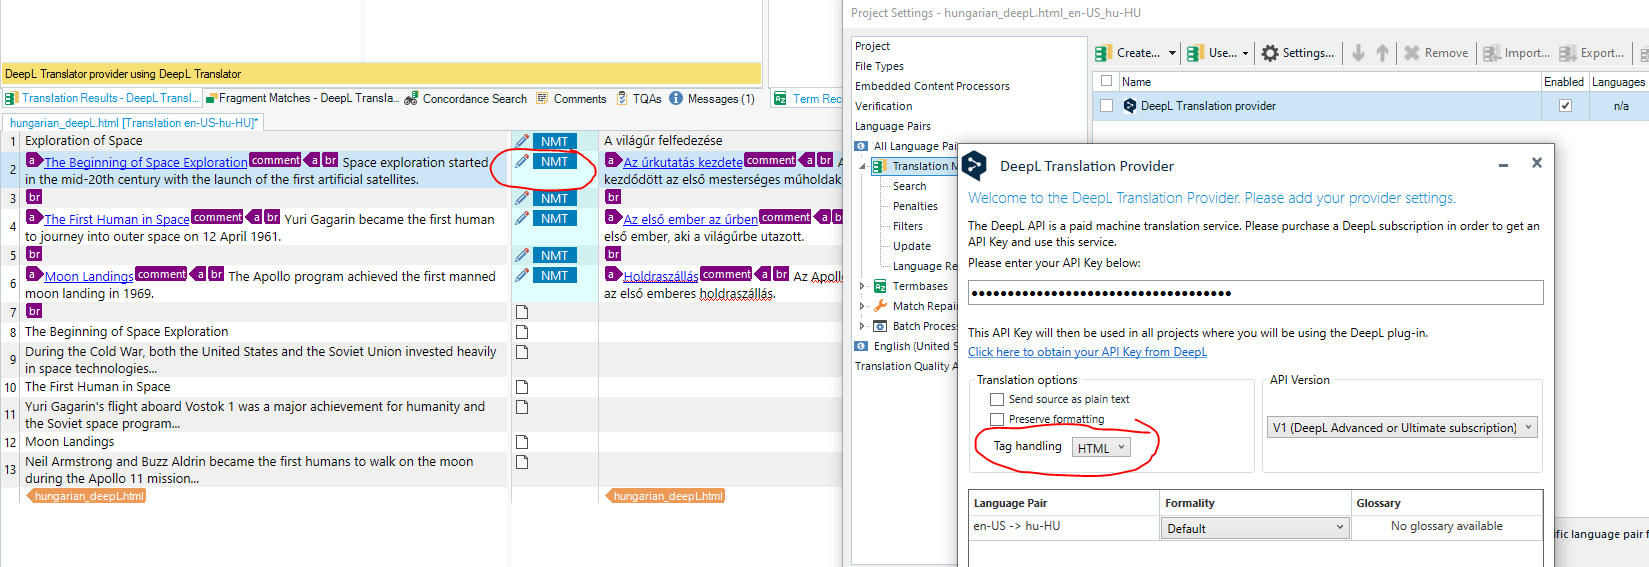Click the untranslated status icon for 'Neil Armstrong and Buzz Aldrin' segment
This screenshot has height=567, width=1649.
522,462
